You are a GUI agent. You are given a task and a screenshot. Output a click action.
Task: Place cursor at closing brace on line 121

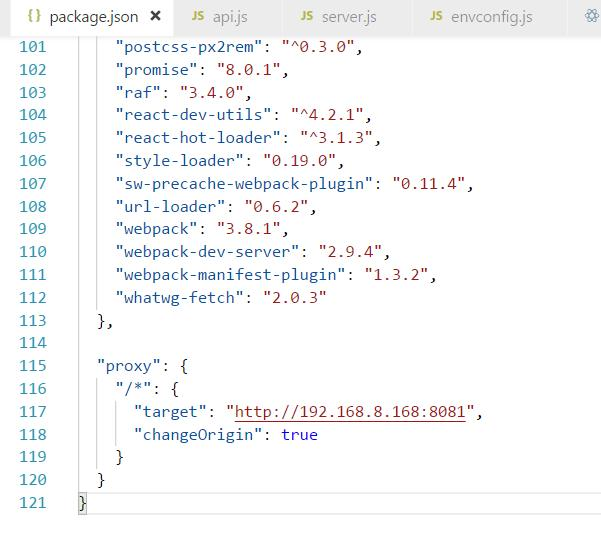pyautogui.click(x=82, y=503)
